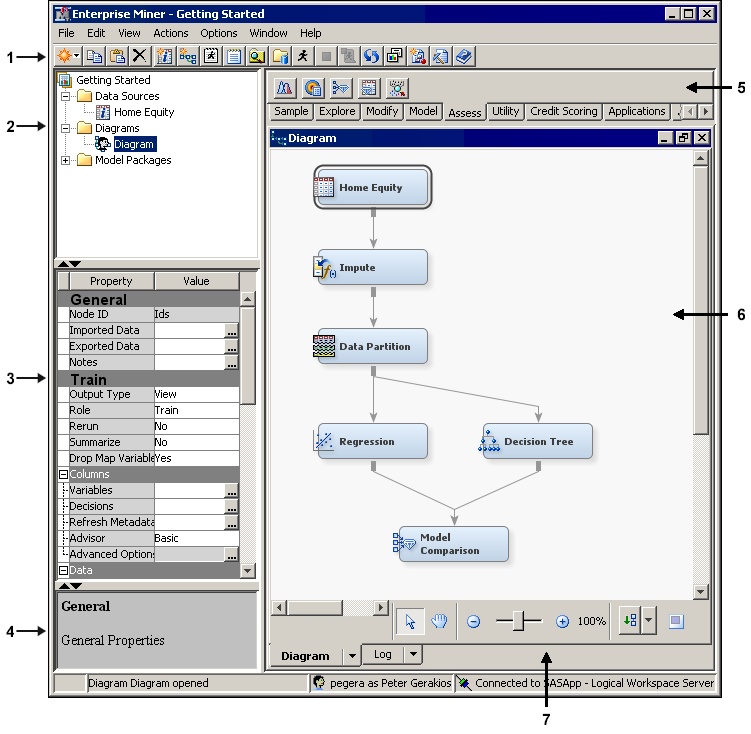Select the Data Partition node
Screen dimensions: 751x734
click(373, 346)
